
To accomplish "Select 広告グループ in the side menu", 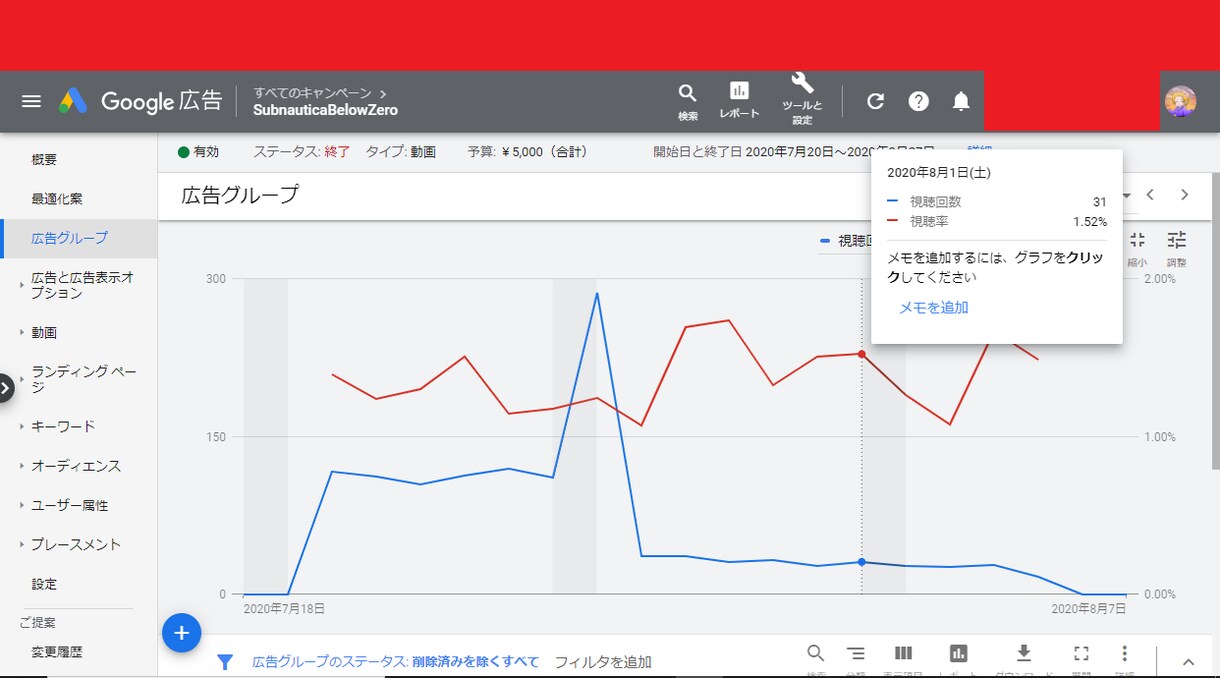I will tap(69, 239).
